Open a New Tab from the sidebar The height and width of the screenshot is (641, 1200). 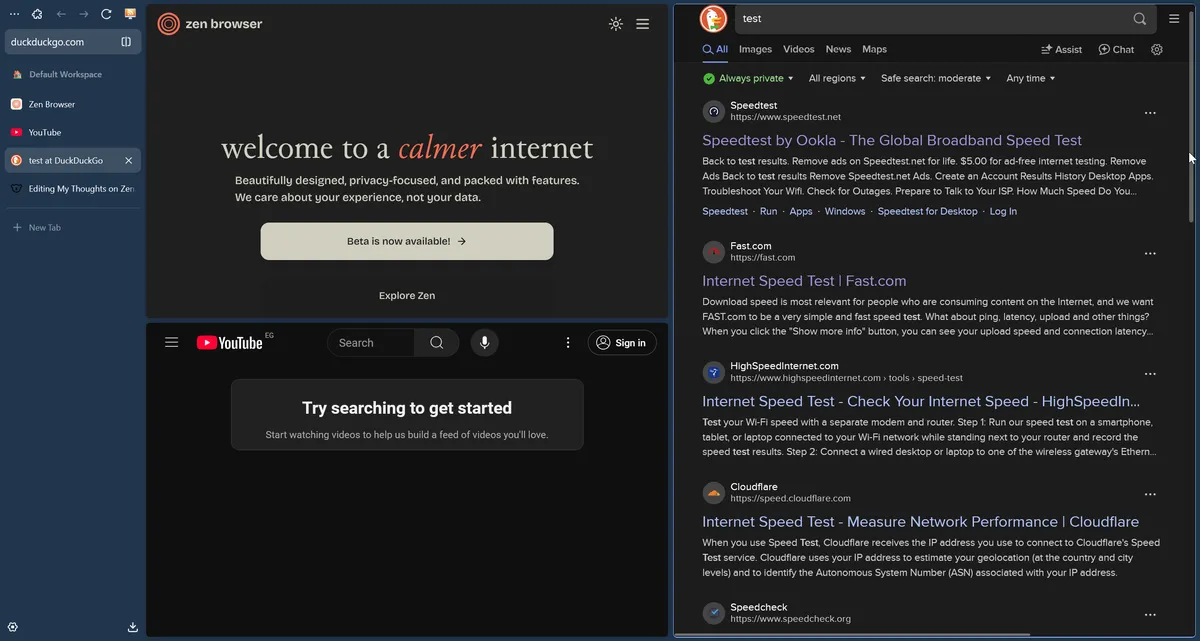73,227
